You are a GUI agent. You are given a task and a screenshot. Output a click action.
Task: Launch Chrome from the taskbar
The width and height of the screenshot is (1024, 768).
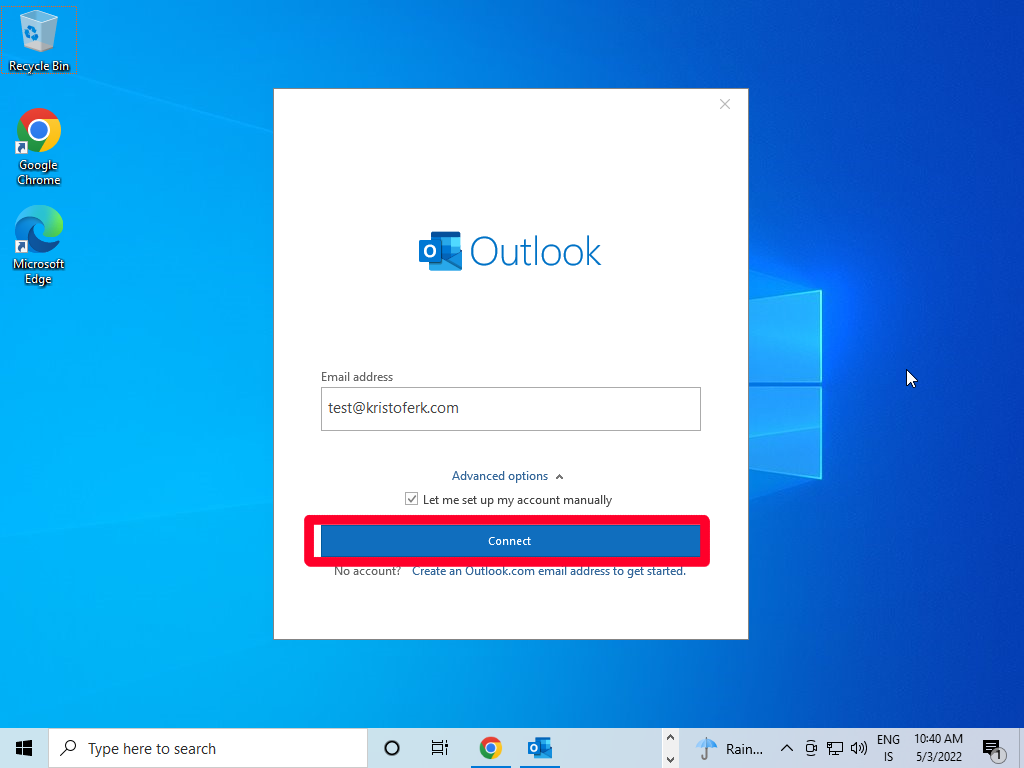click(x=490, y=748)
